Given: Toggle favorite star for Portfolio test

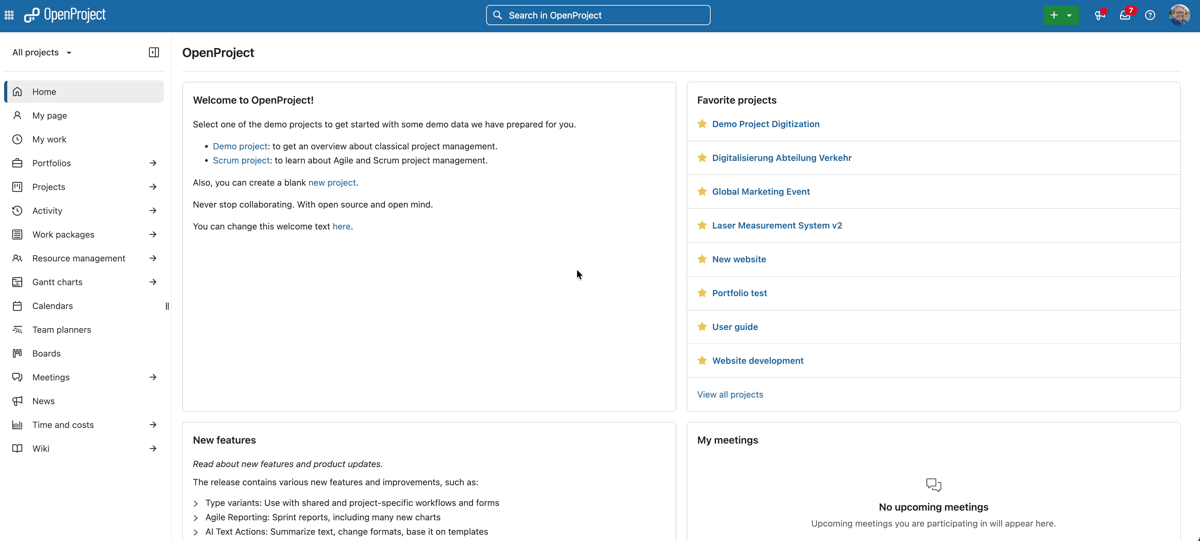Looking at the screenshot, I should point(702,293).
